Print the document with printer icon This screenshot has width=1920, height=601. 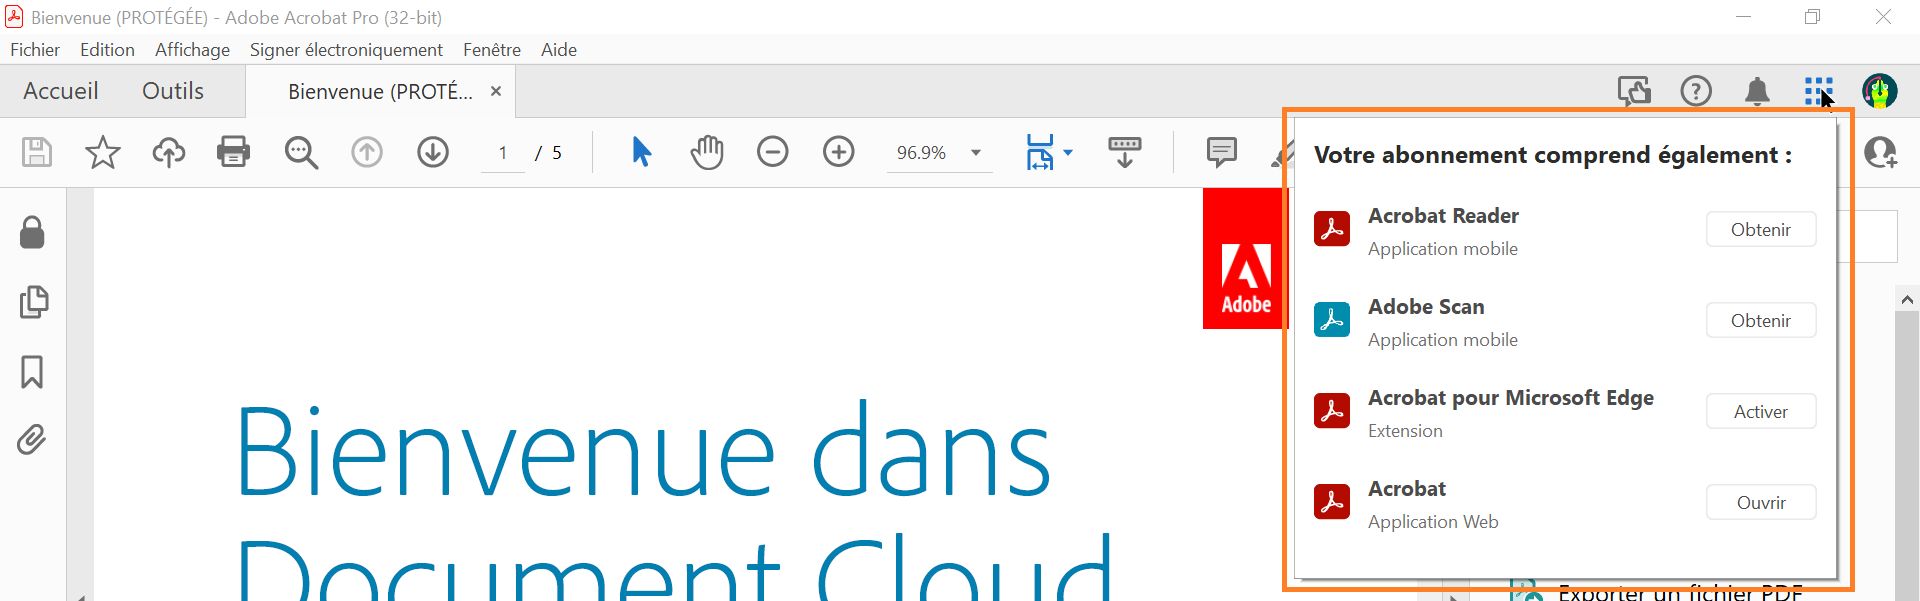click(233, 152)
